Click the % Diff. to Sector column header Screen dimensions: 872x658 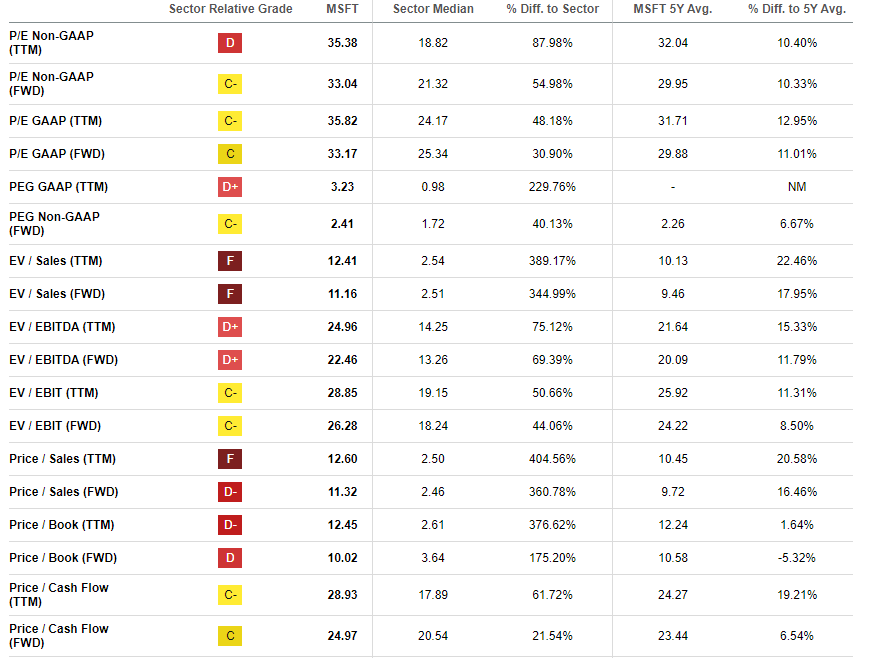(x=553, y=9)
